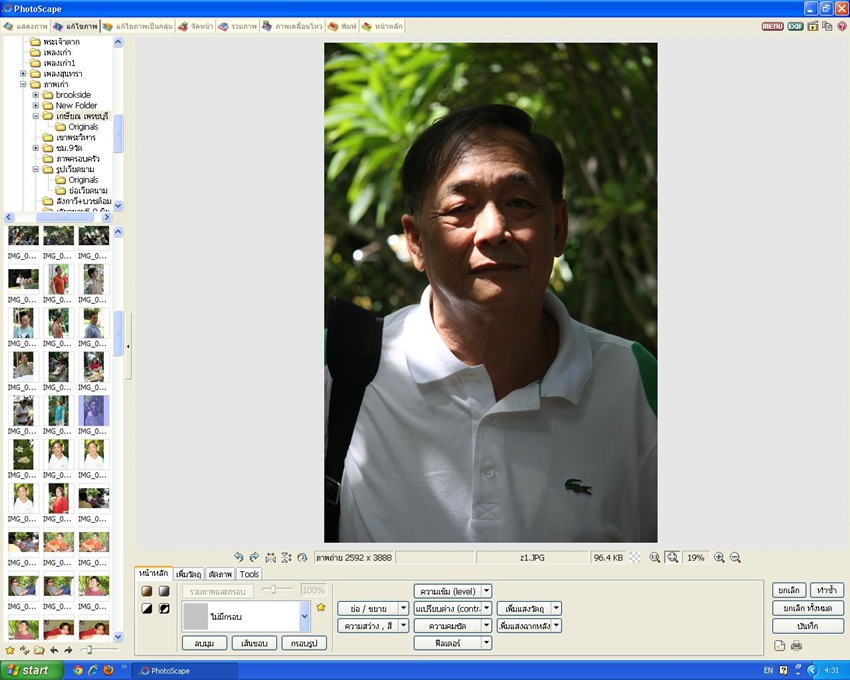Click the star icon beside the frame list

click(321, 607)
